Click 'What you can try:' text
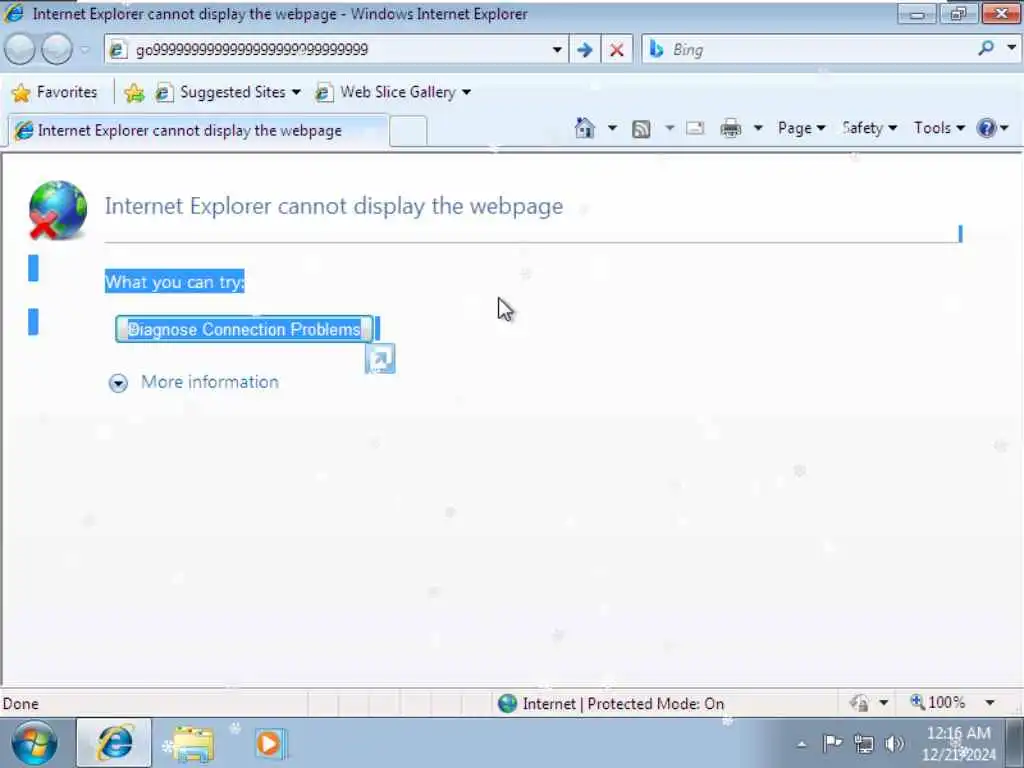The width and height of the screenshot is (1024, 768). point(174,281)
